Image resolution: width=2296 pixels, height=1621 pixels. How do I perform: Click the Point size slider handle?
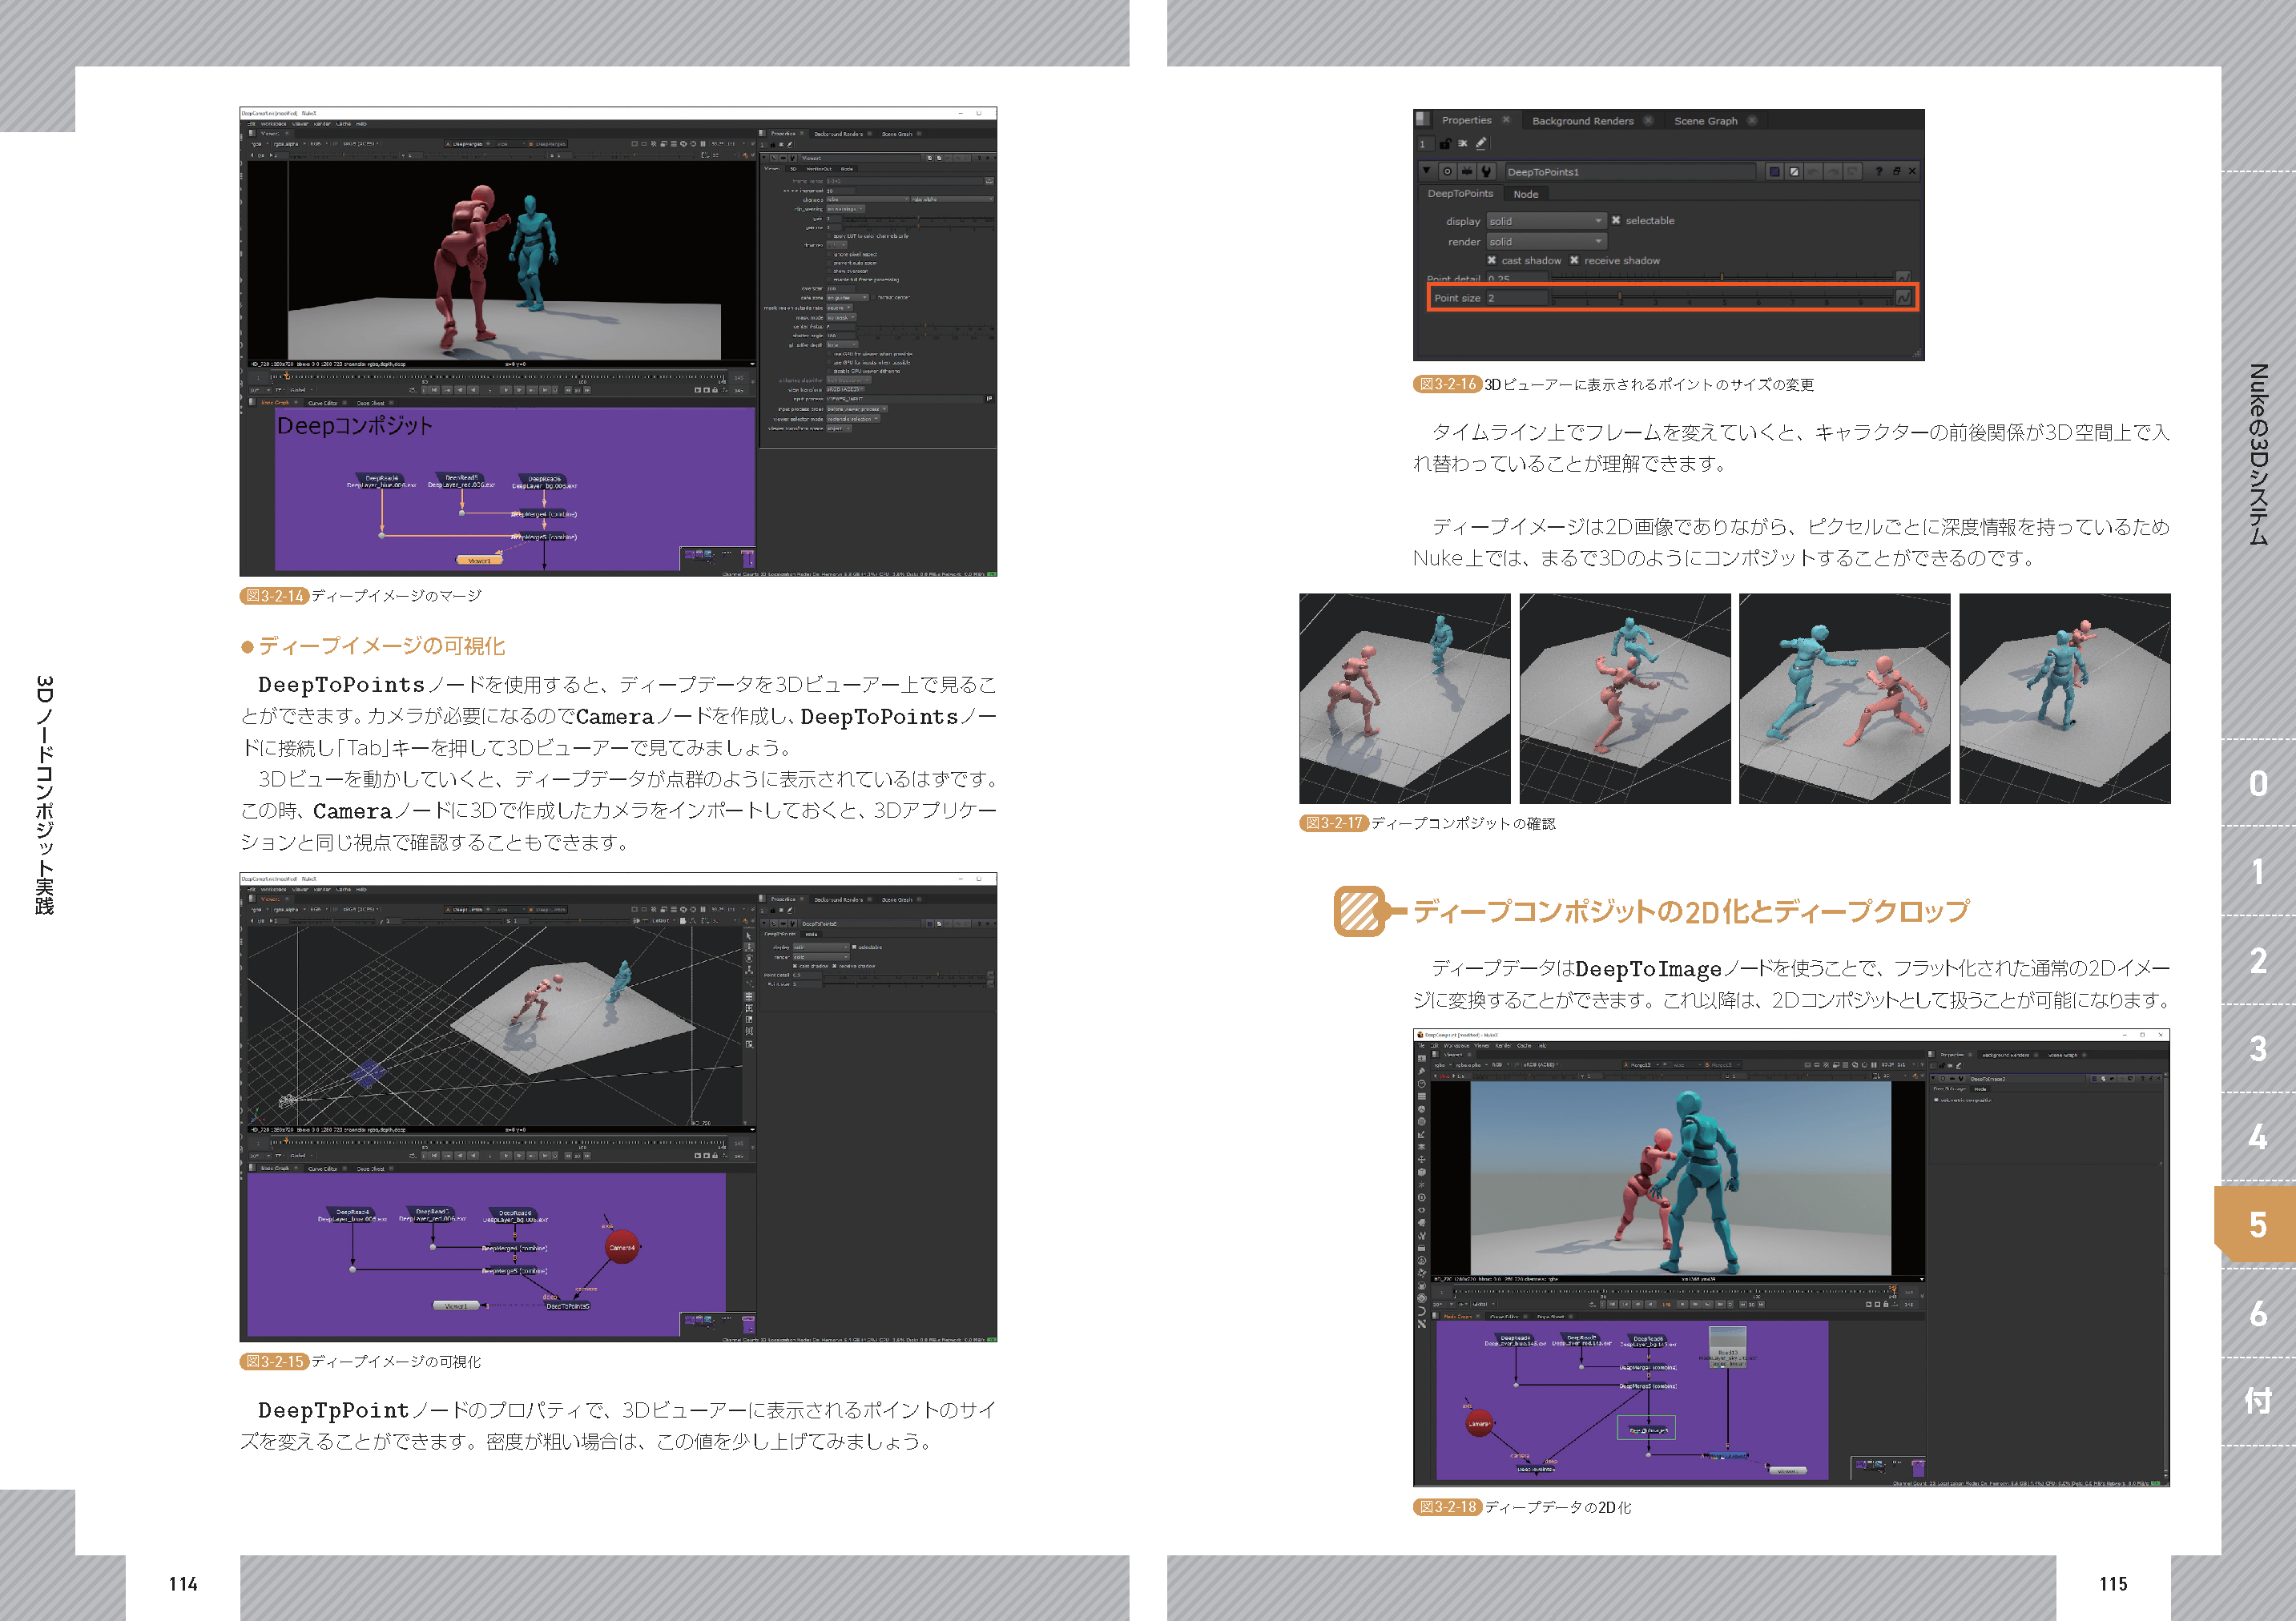[1620, 298]
